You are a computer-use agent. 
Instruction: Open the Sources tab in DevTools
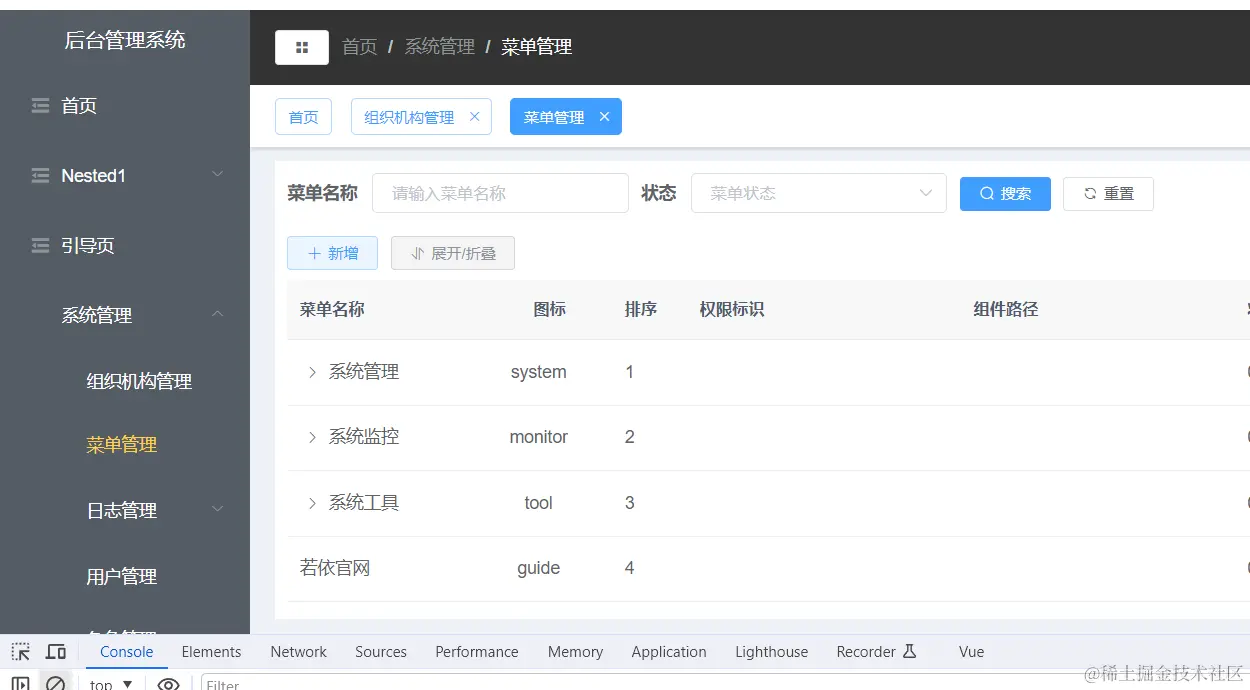click(x=381, y=652)
